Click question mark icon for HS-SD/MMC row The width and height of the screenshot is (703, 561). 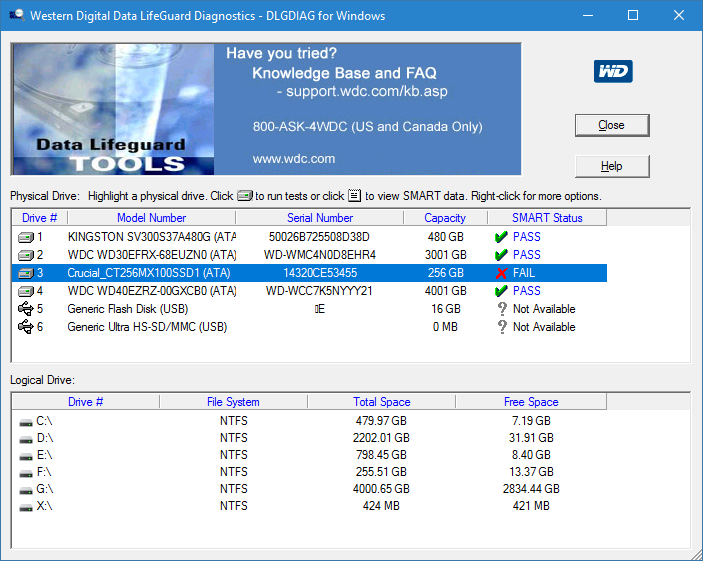[502, 326]
